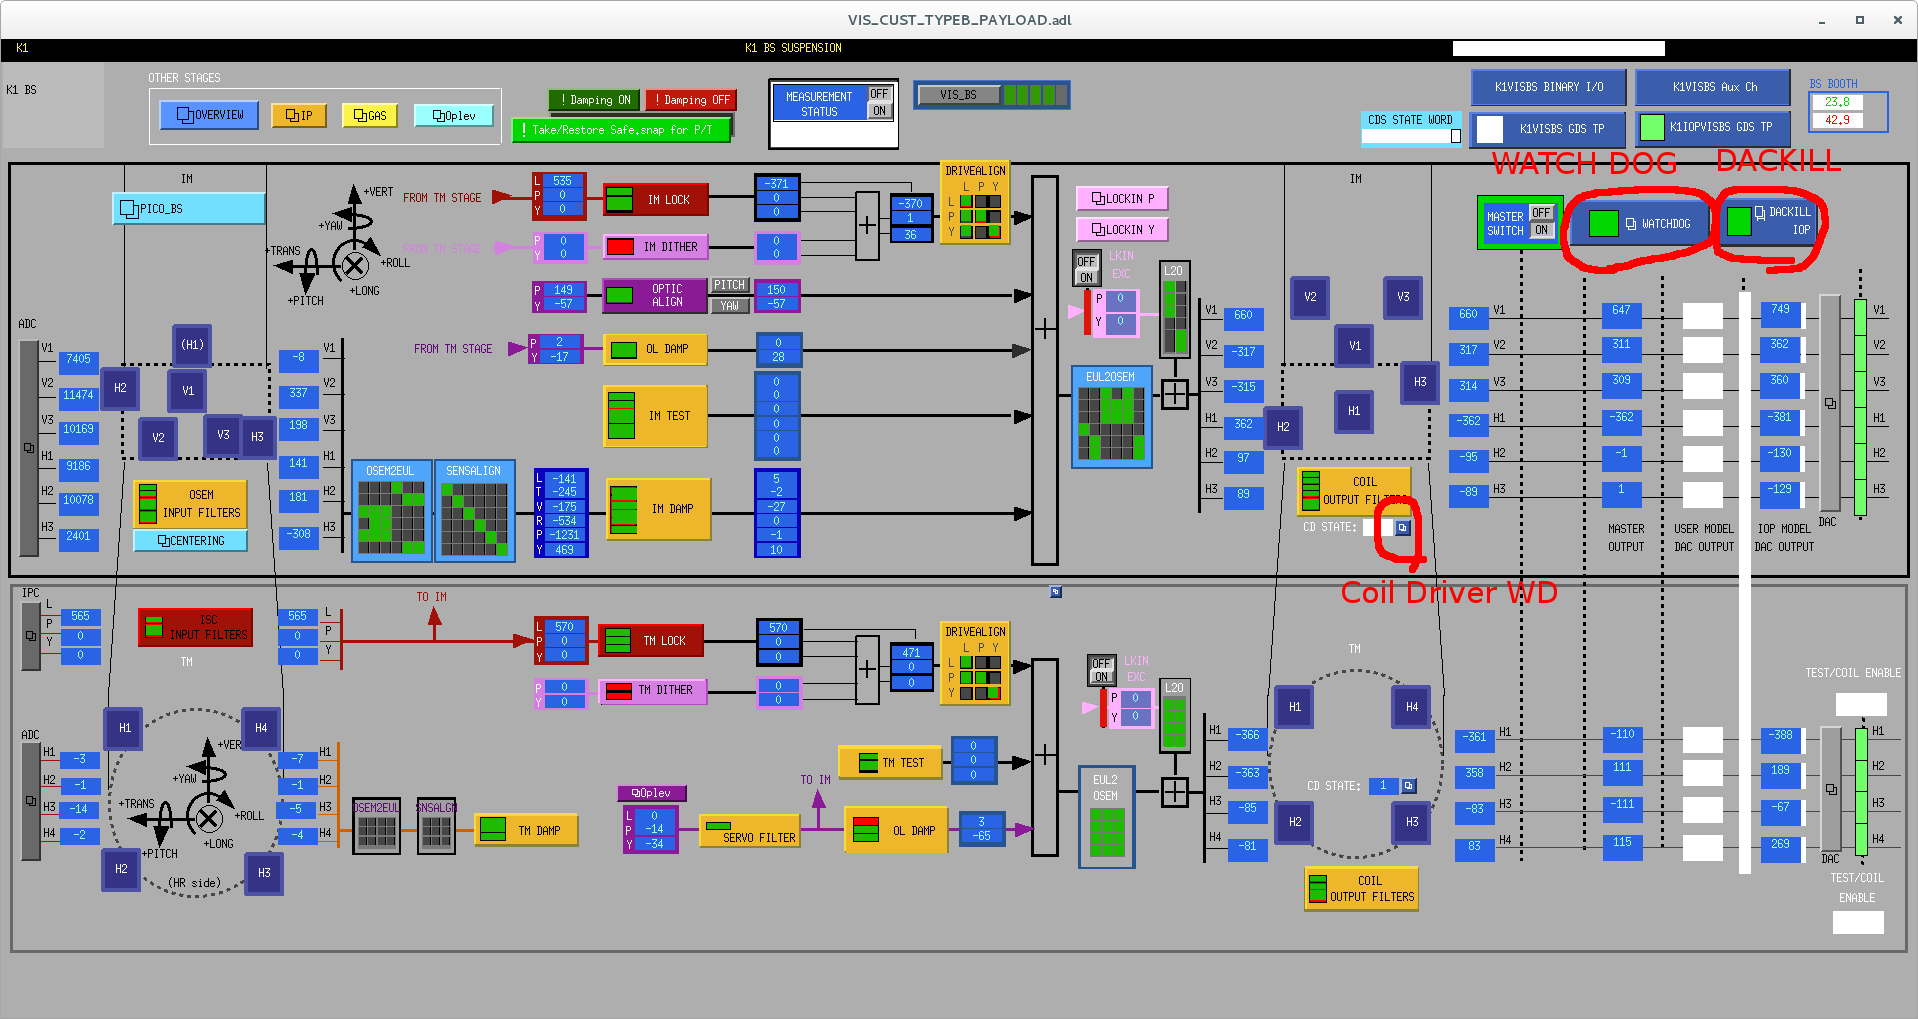Open the CENTERING display menu
The width and height of the screenshot is (1918, 1019).
(x=190, y=541)
